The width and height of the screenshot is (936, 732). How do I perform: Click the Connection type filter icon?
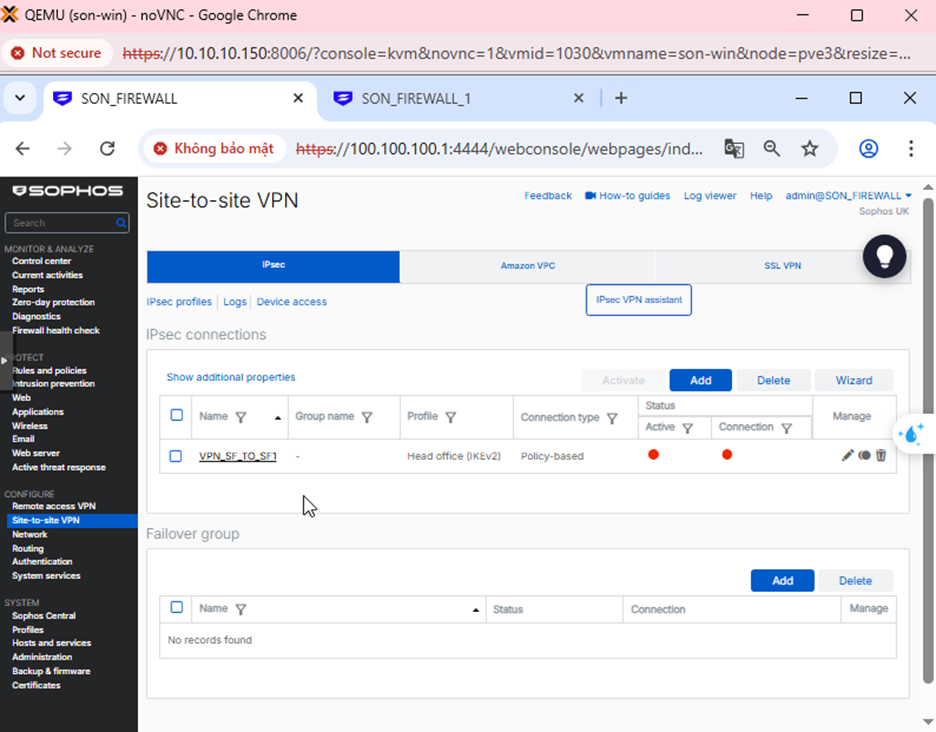tap(612, 418)
